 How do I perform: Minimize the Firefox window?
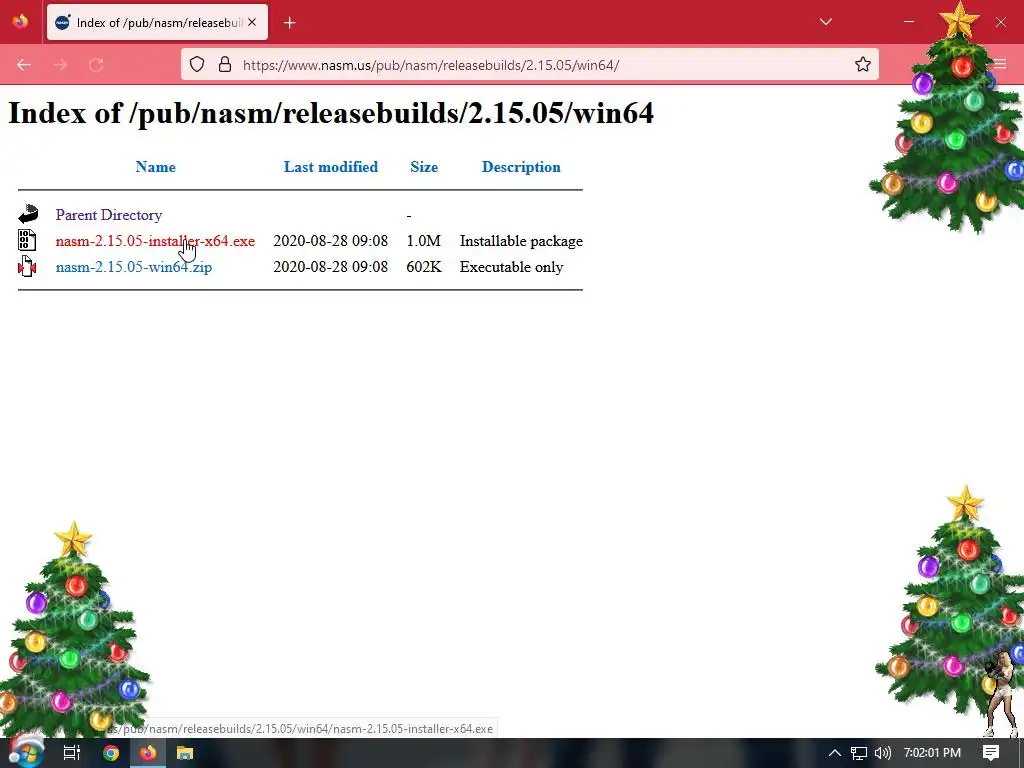908,22
